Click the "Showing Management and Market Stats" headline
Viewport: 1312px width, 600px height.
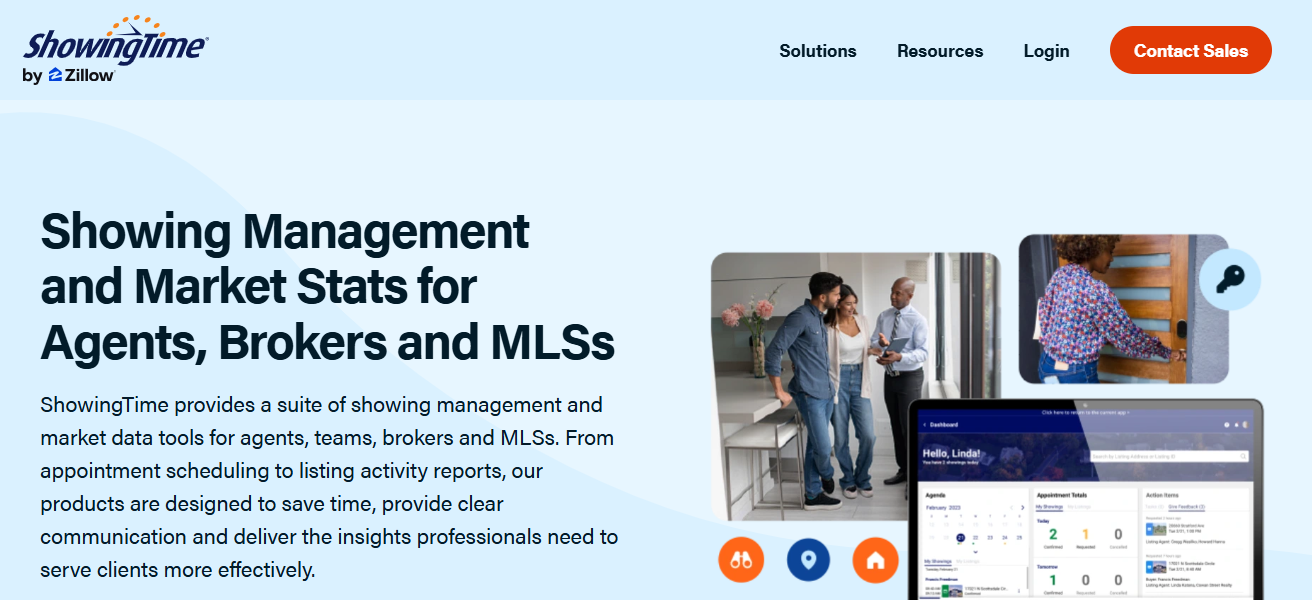327,287
